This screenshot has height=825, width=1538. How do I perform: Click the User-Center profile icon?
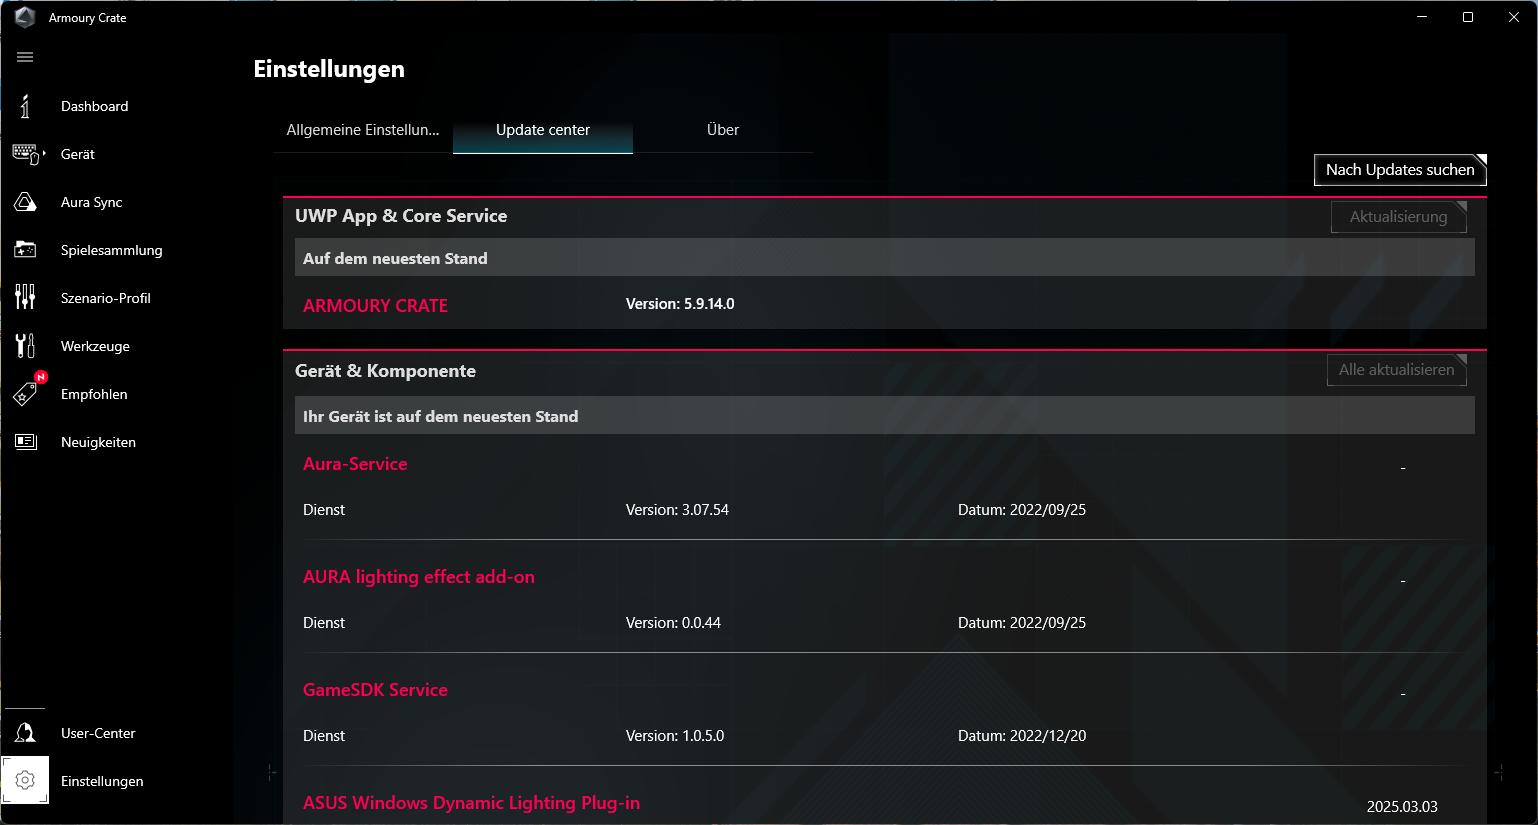(x=25, y=733)
